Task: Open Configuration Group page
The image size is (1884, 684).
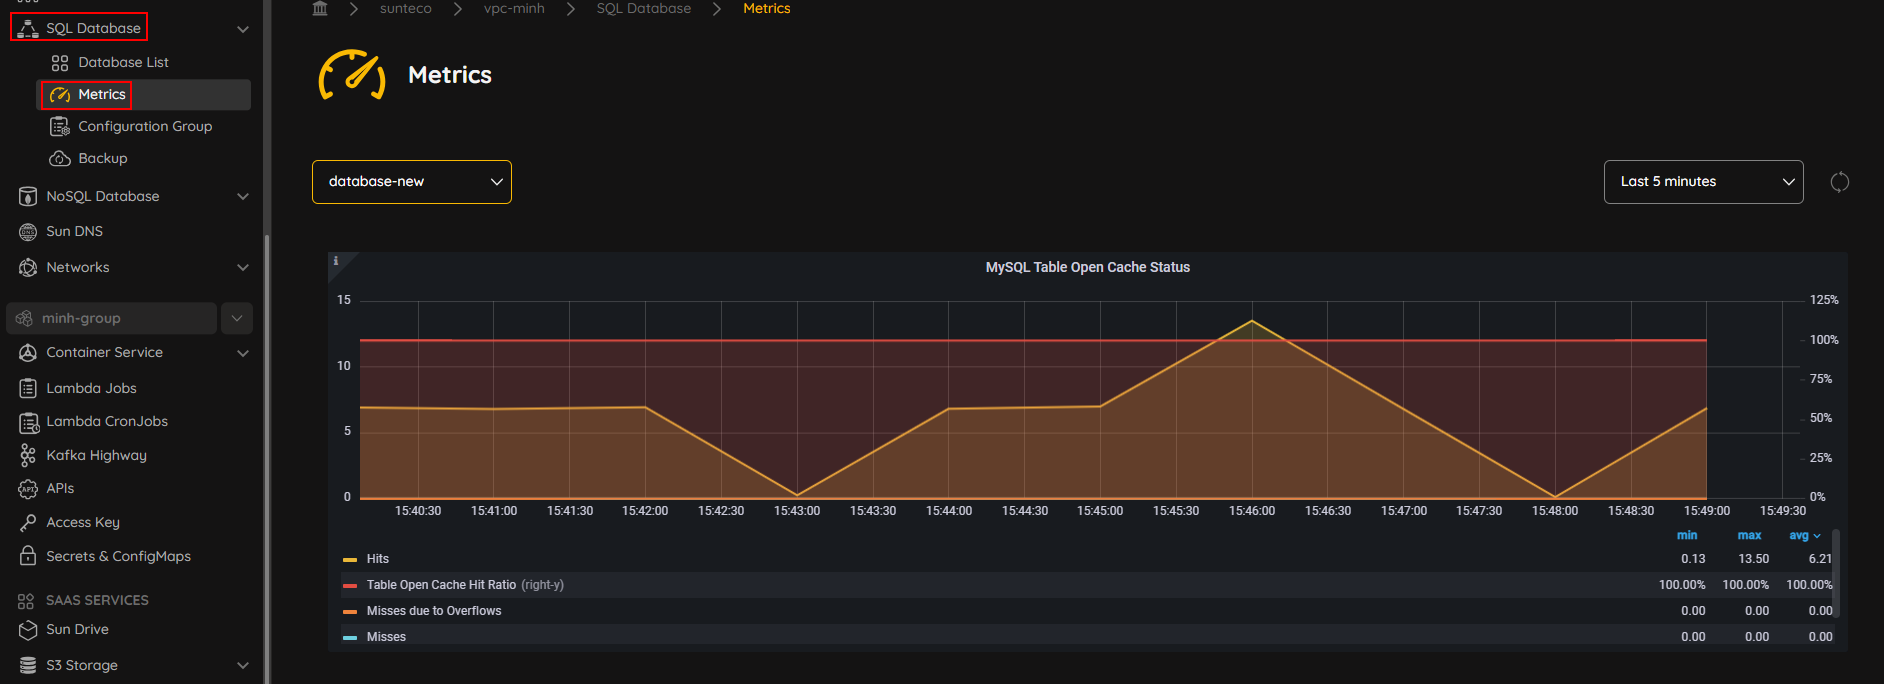Action: 145,126
